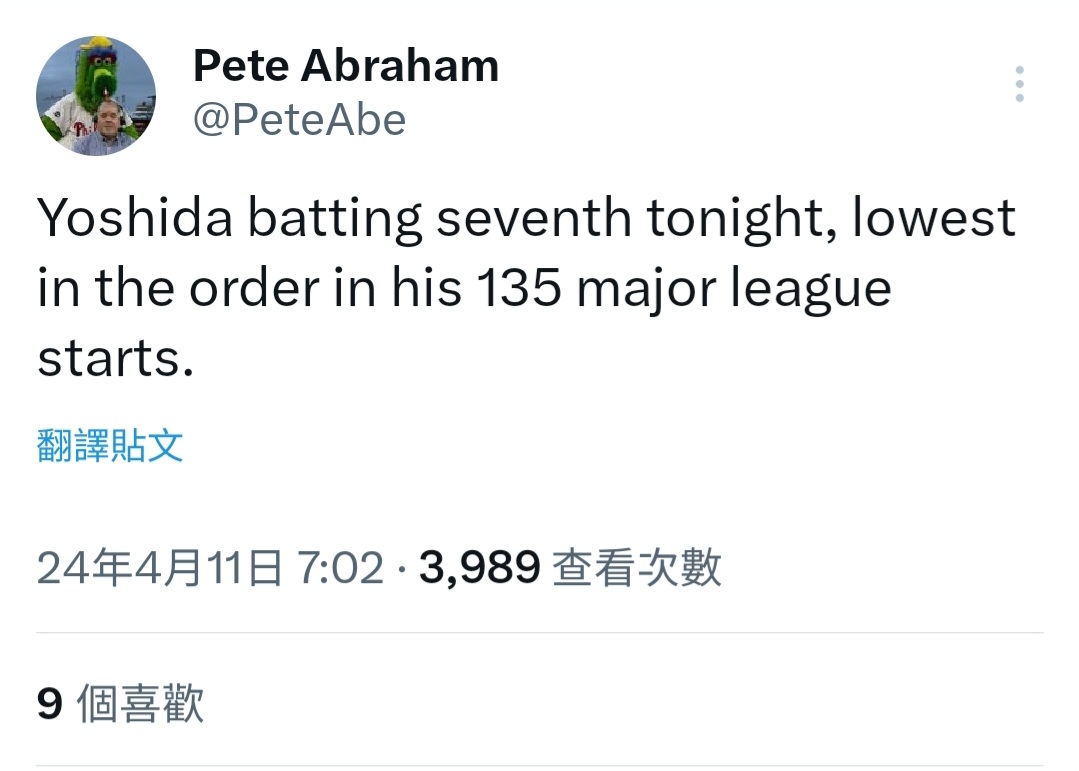Screen dimensions: 1079x771
Task: Click the 9 likes count number
Action: pos(50,704)
